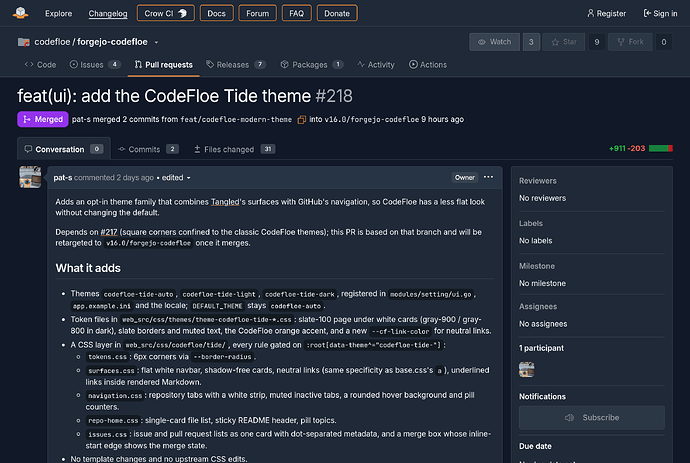
Task: Click the repository avatar icon
Action: (x=24, y=42)
